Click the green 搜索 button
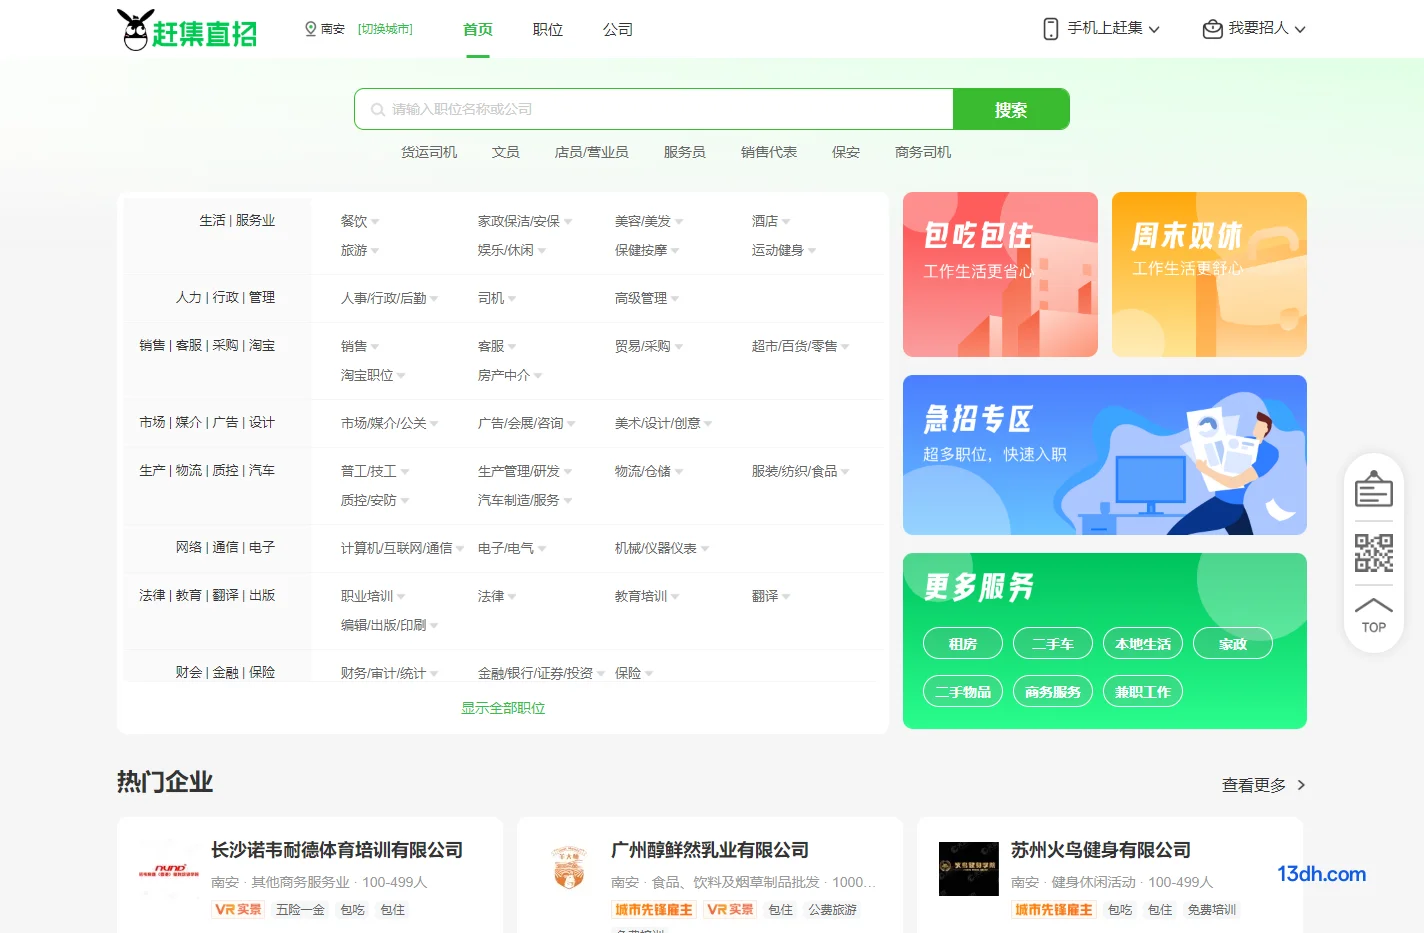The image size is (1424, 933). click(1011, 109)
